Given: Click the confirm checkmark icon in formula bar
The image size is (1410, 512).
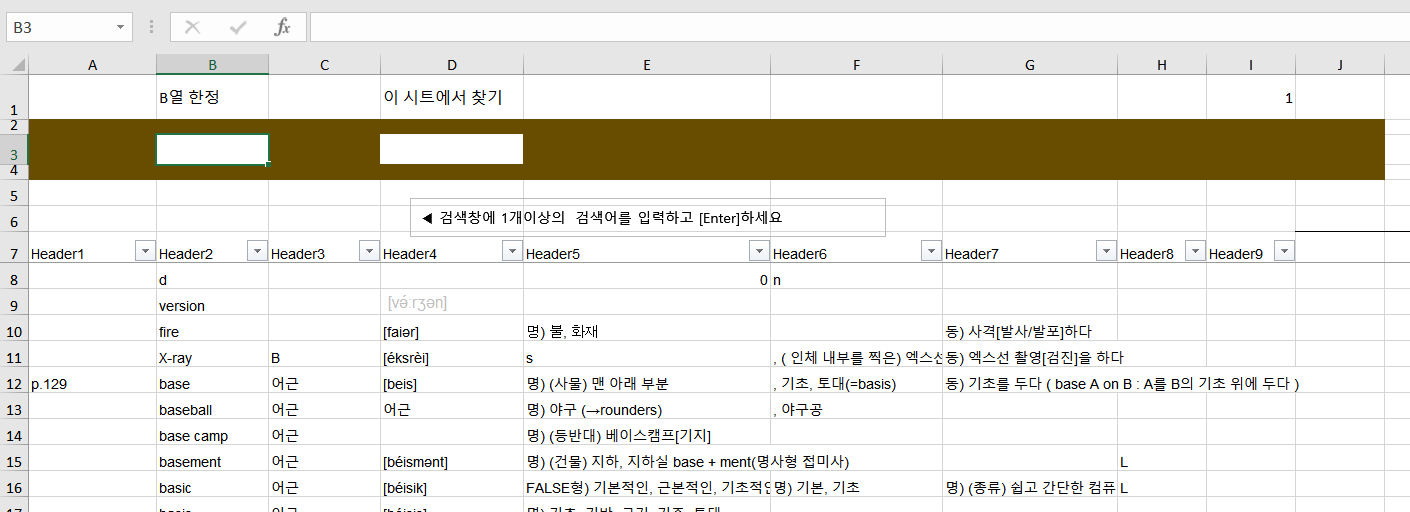Looking at the screenshot, I should coord(238,27).
